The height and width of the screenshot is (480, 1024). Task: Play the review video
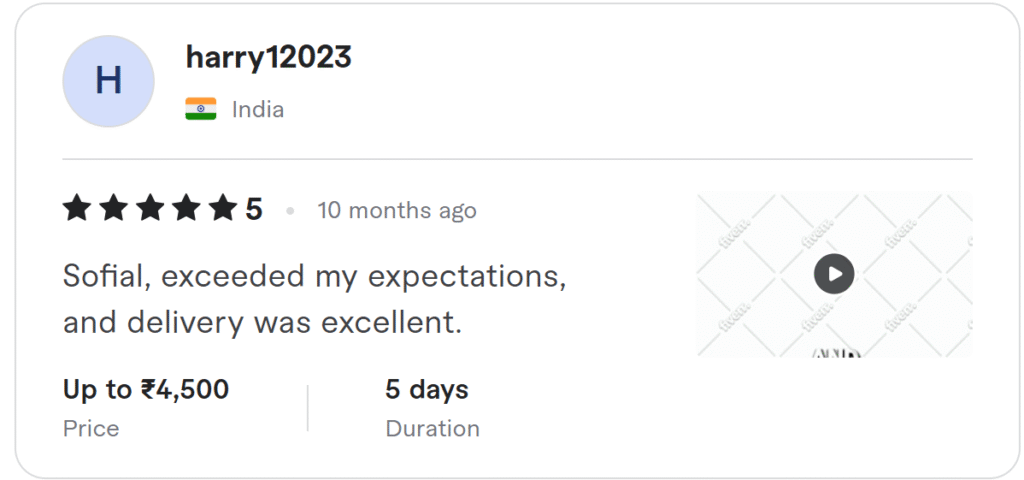pos(833,273)
